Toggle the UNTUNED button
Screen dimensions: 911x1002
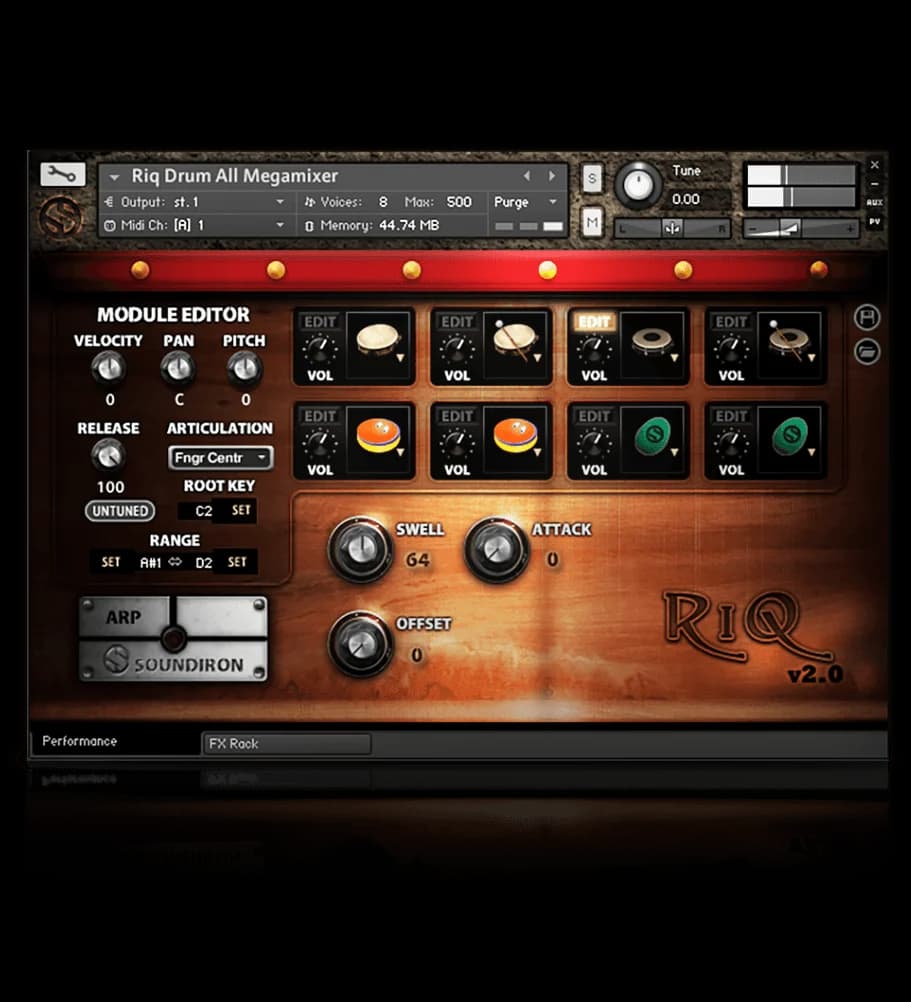[119, 511]
